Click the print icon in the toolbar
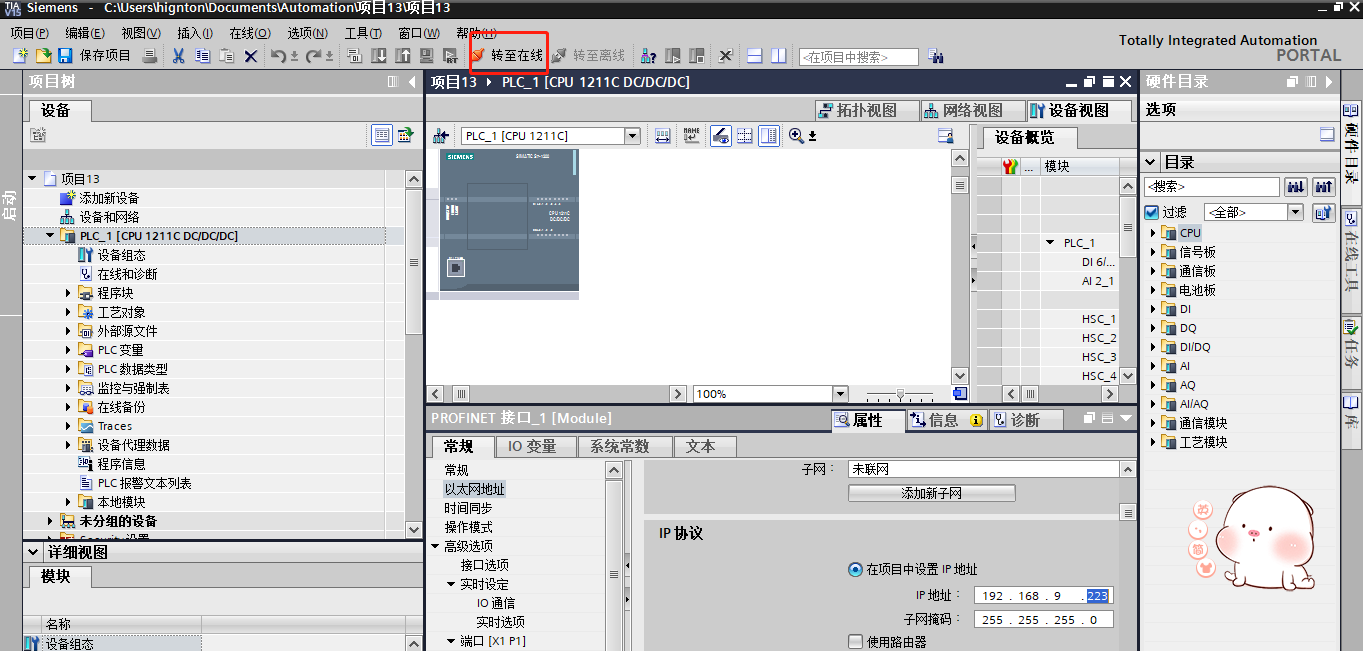This screenshot has width=1363, height=651. pyautogui.click(x=149, y=56)
